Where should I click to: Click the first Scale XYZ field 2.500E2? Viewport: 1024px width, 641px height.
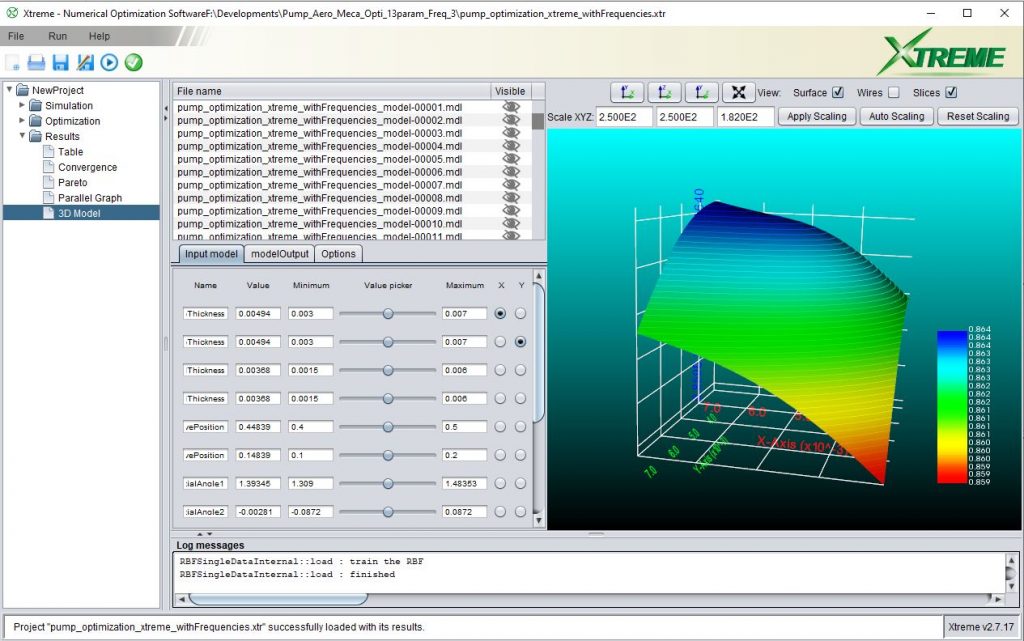click(x=624, y=117)
